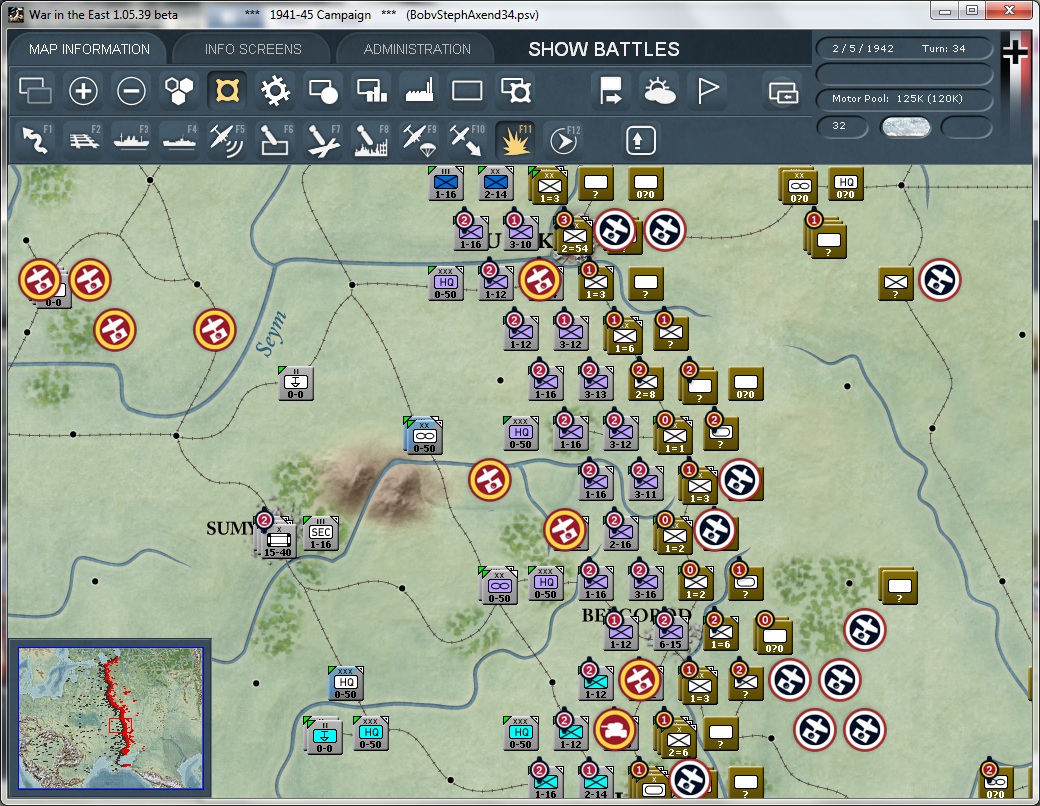Select the blue 1-16 unit at top

pos(446,184)
